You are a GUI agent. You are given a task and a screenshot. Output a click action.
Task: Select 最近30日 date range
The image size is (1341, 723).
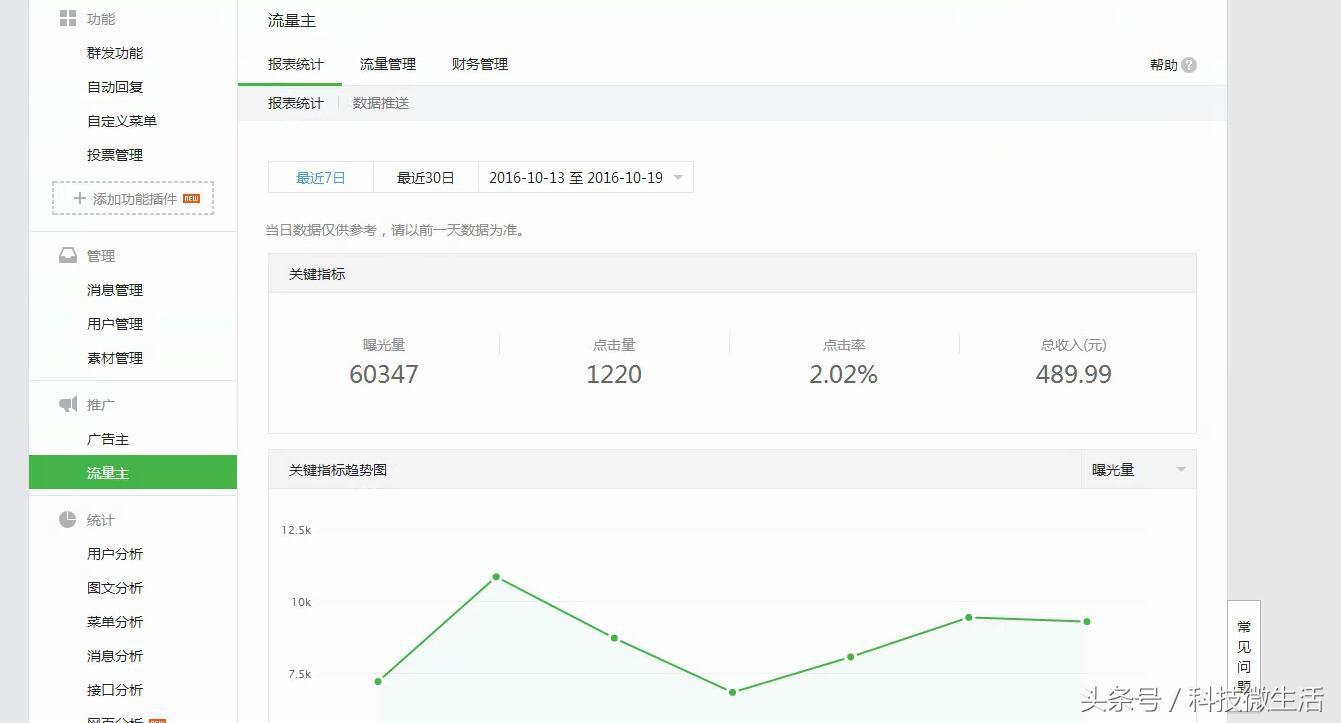pyautogui.click(x=426, y=177)
